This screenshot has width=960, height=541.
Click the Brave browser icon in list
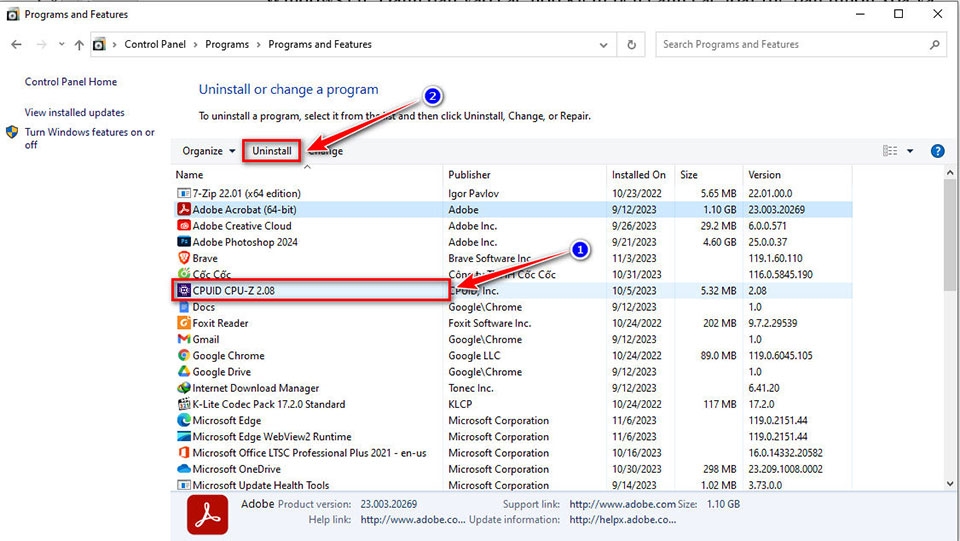click(x=183, y=258)
